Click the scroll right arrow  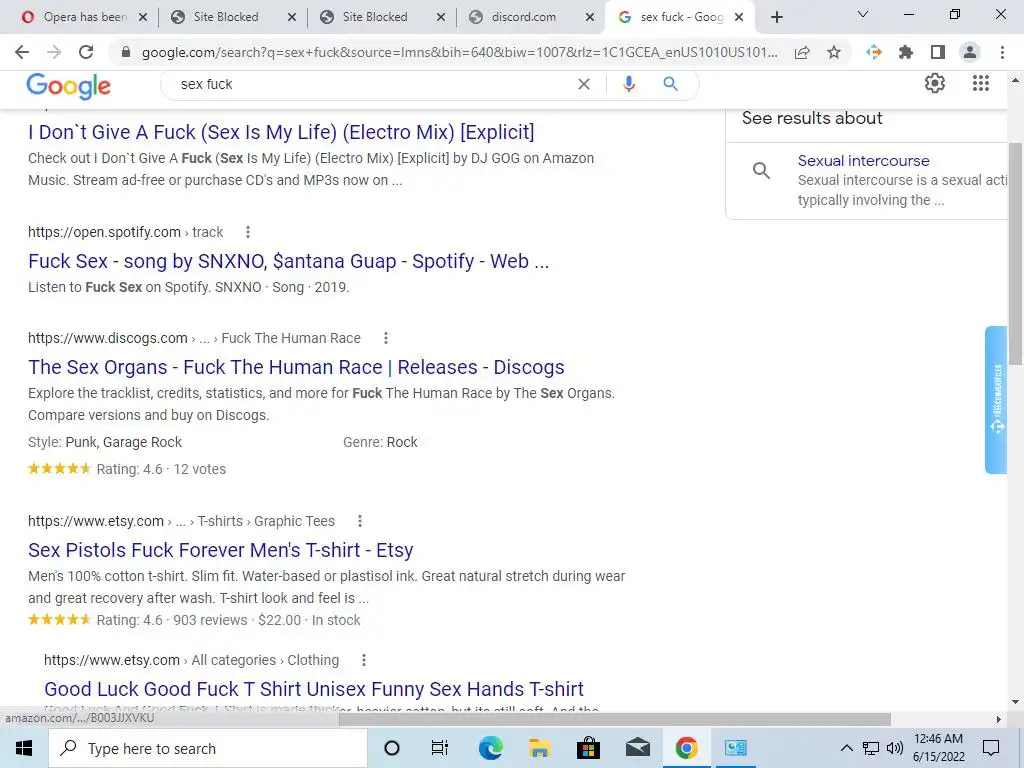(998, 719)
